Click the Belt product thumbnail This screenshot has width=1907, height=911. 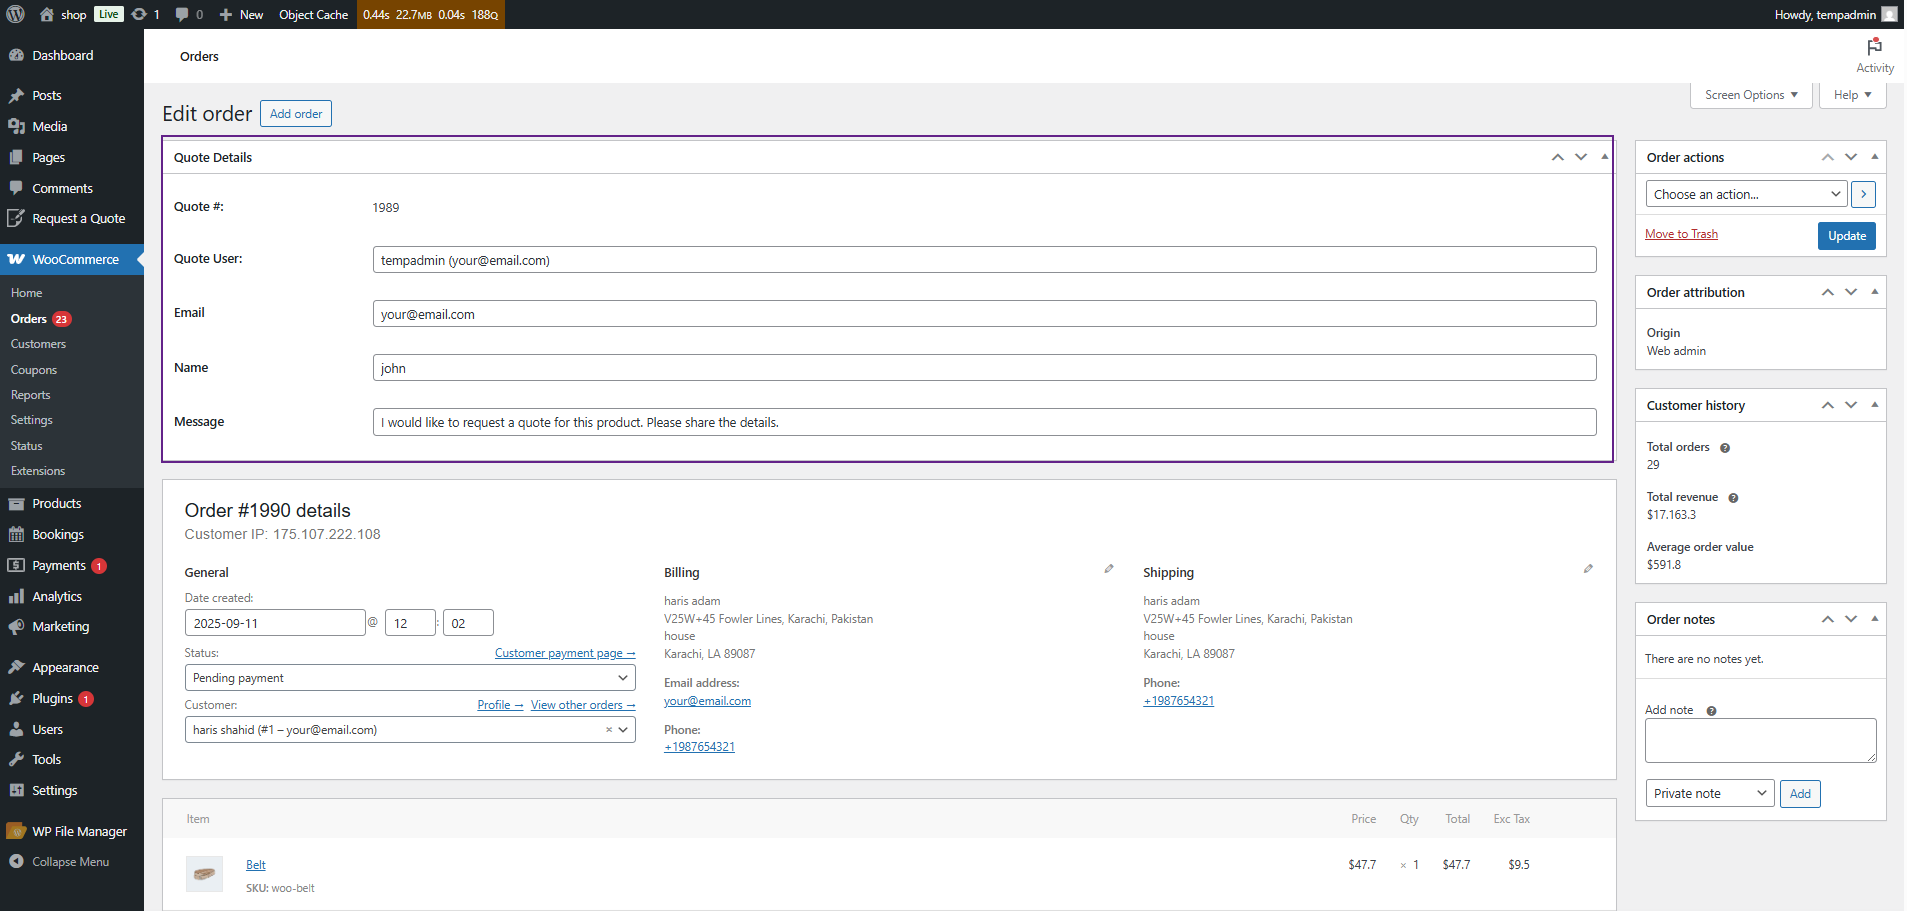click(x=204, y=873)
